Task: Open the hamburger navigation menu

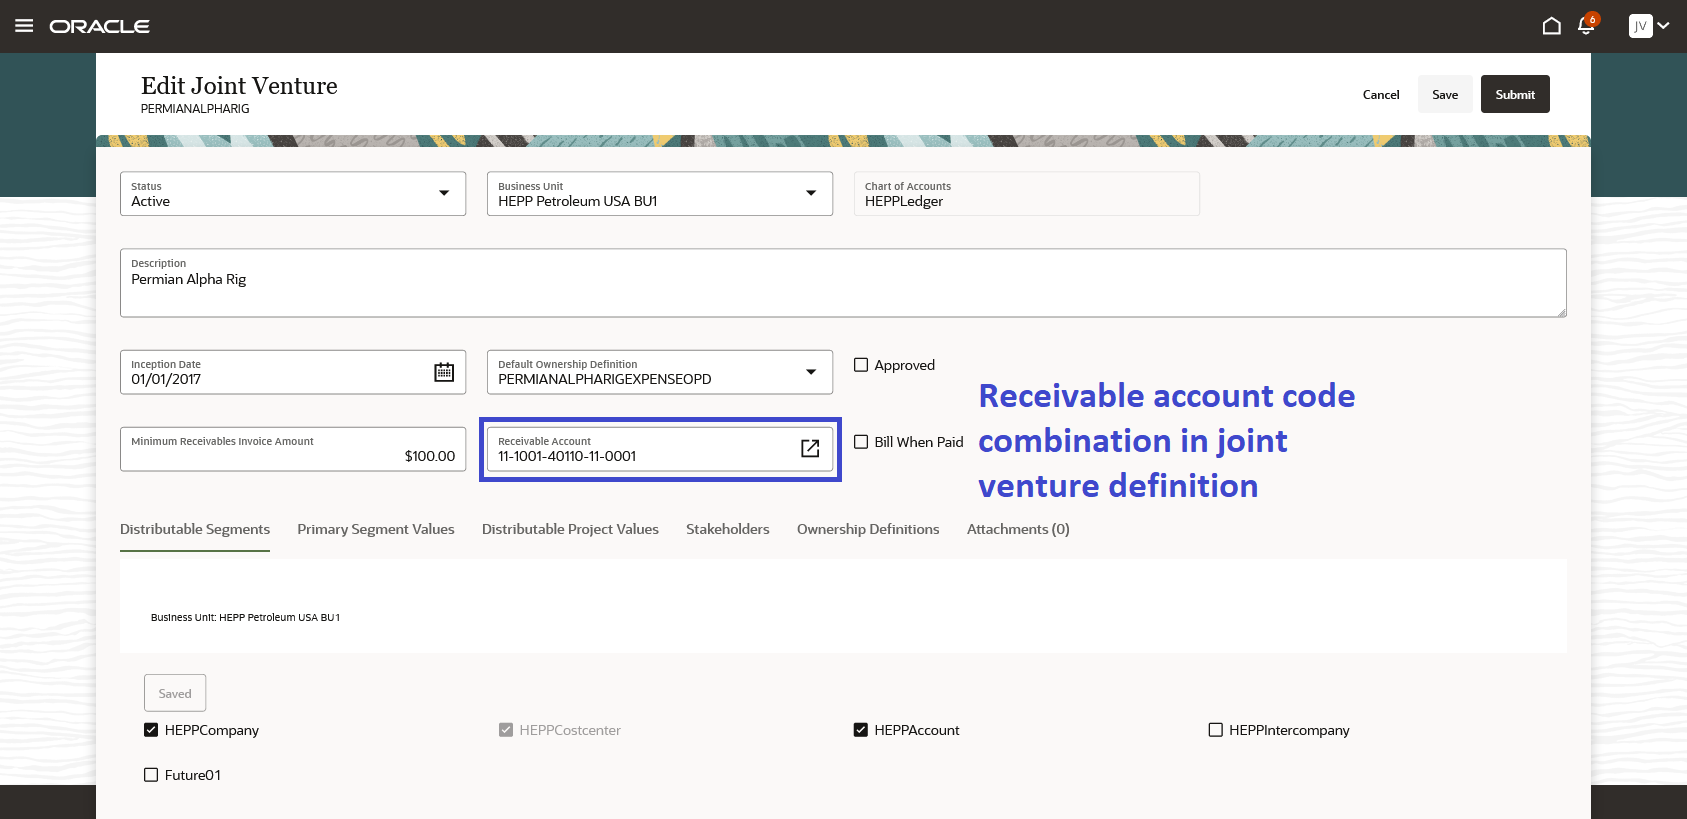Action: 24,26
